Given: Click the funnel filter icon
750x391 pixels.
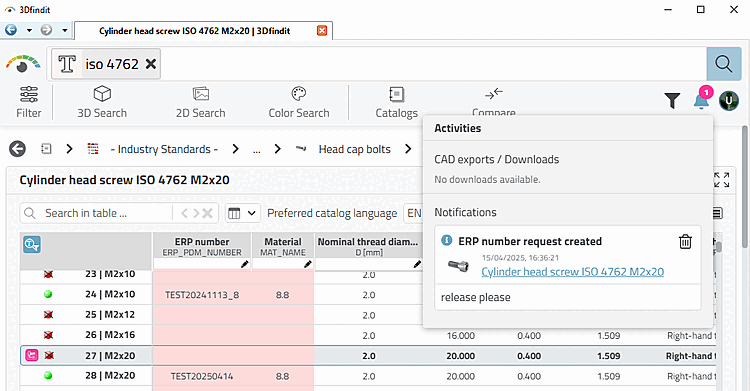Looking at the screenshot, I should tap(672, 101).
